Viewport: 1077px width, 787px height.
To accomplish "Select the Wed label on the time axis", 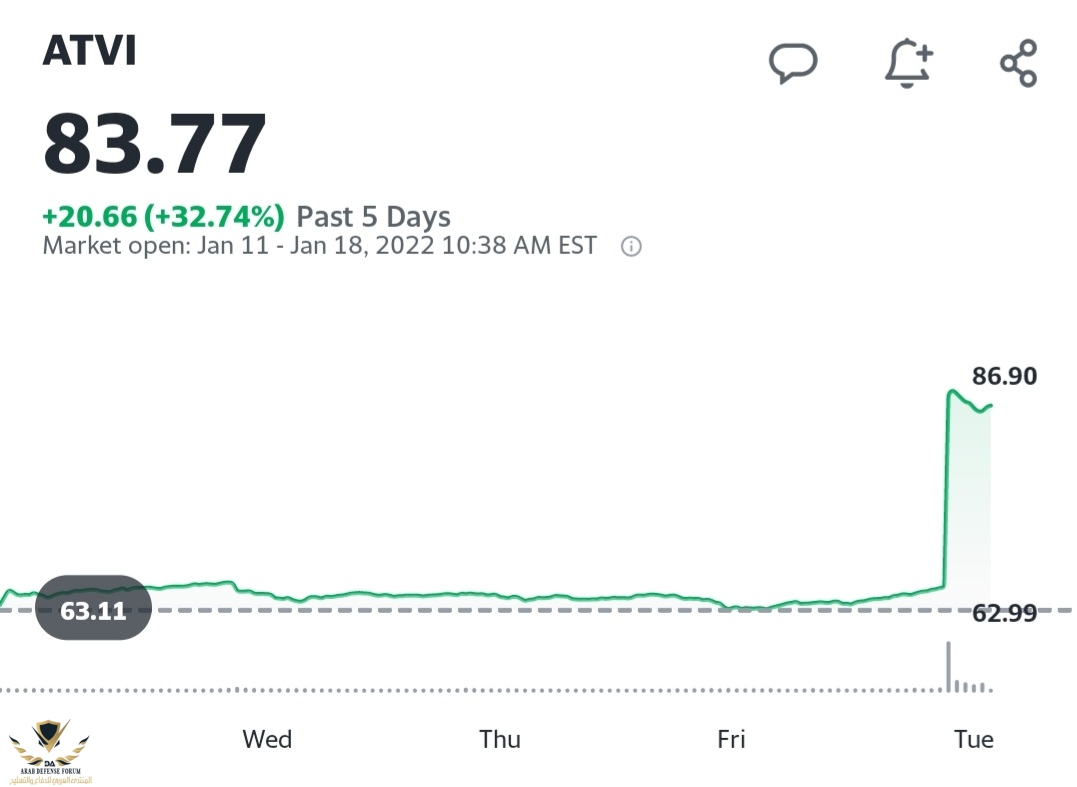I will click(x=267, y=739).
